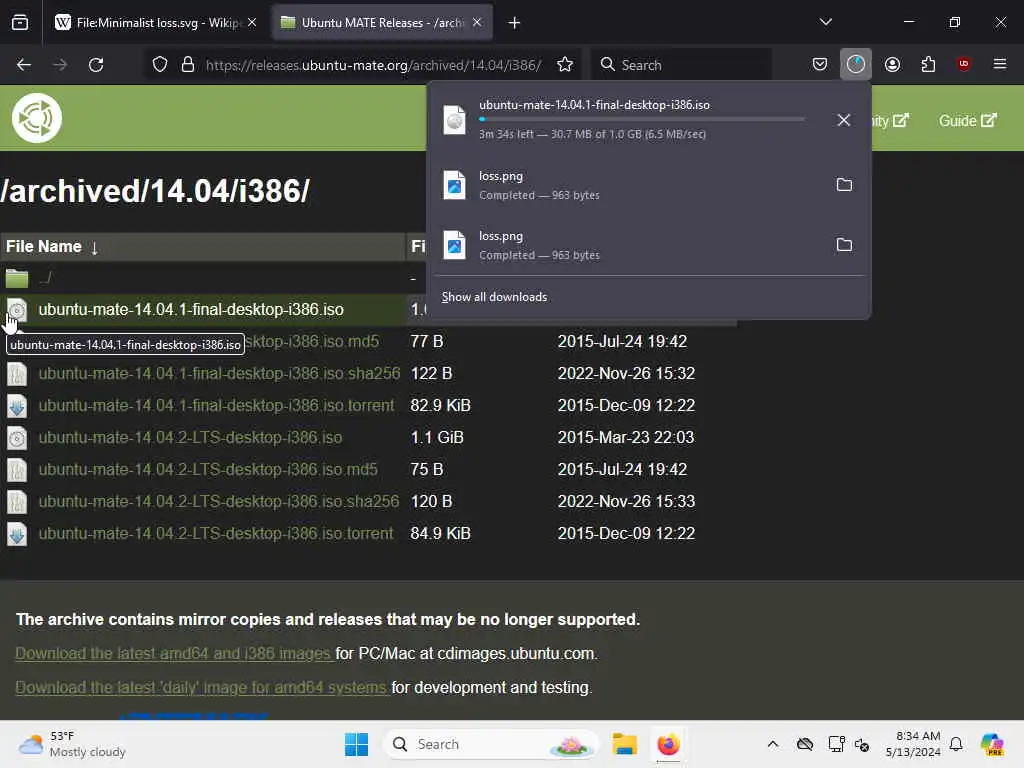Click the ISO download progress bar
This screenshot has height=768, width=1024.
[x=642, y=119]
